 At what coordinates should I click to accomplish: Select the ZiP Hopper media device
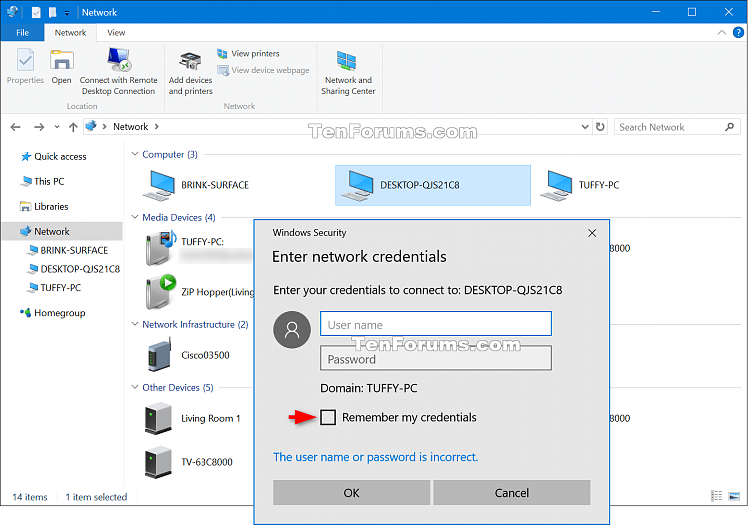point(200,292)
